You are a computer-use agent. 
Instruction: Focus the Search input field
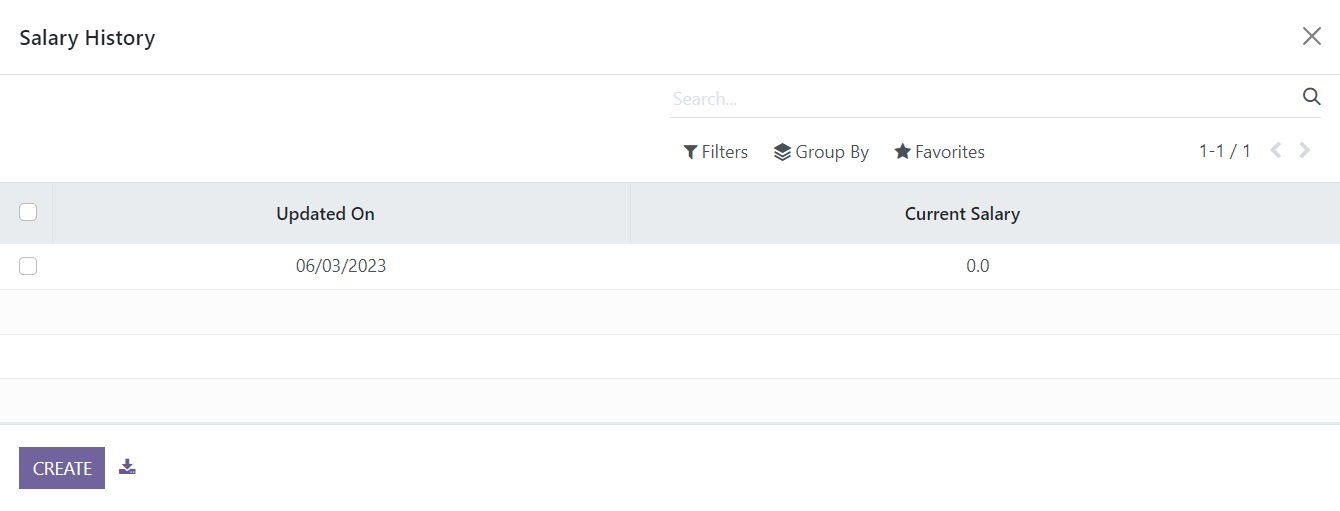pos(984,99)
